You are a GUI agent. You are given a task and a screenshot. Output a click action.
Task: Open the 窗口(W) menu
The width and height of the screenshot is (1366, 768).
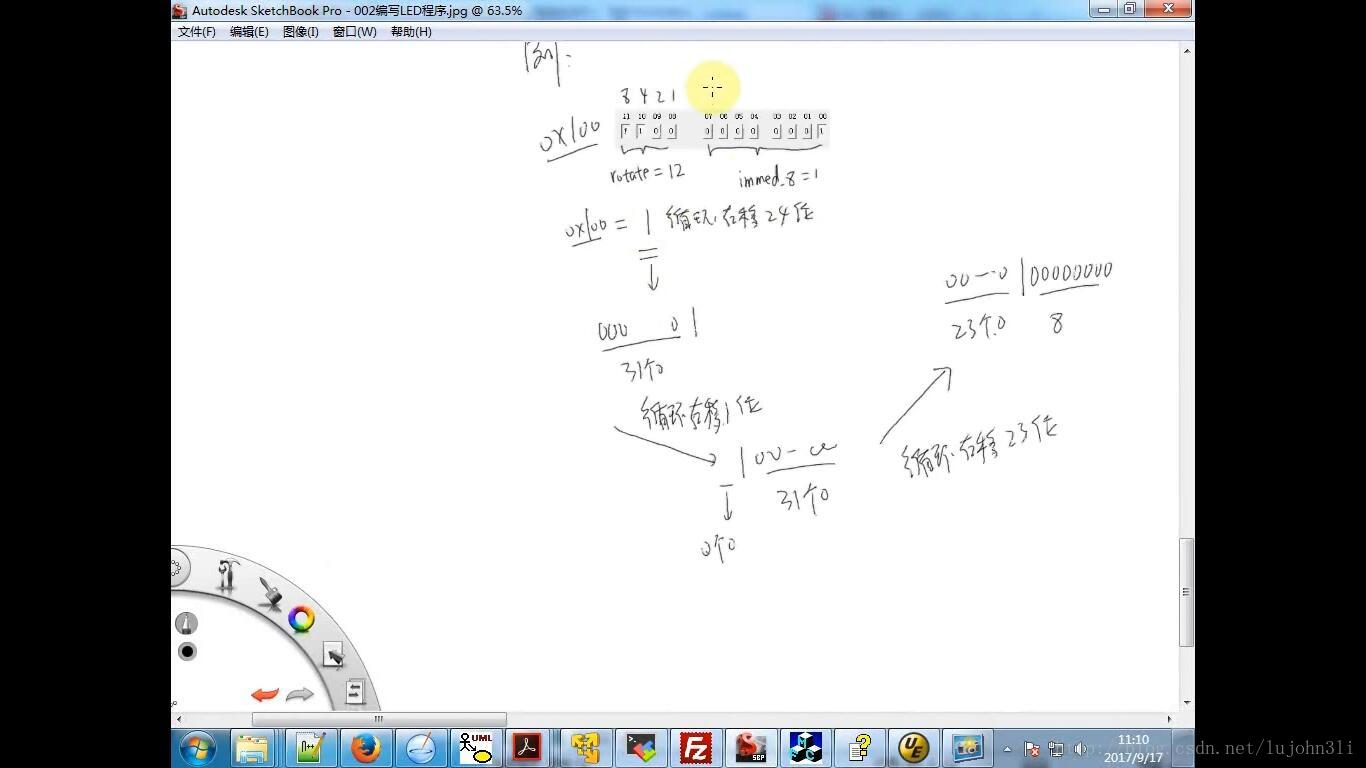coord(354,32)
